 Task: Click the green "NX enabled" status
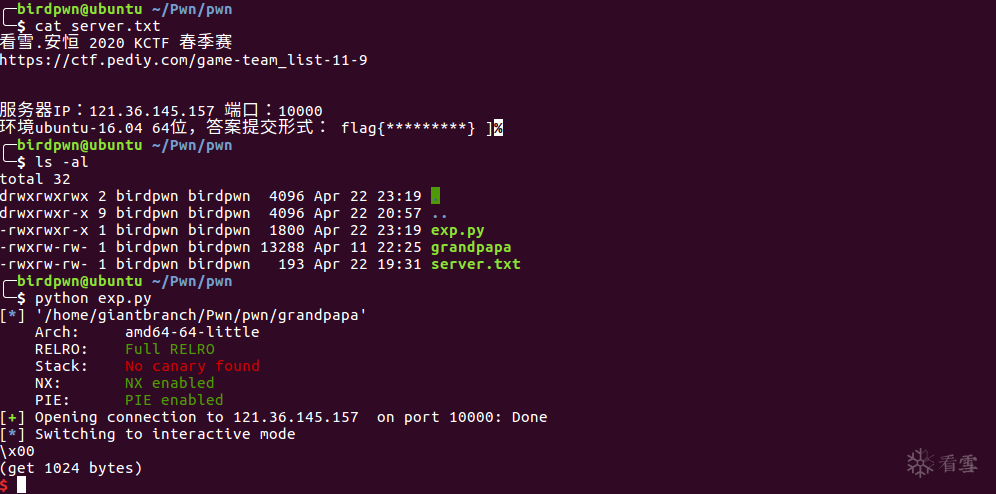tap(169, 383)
